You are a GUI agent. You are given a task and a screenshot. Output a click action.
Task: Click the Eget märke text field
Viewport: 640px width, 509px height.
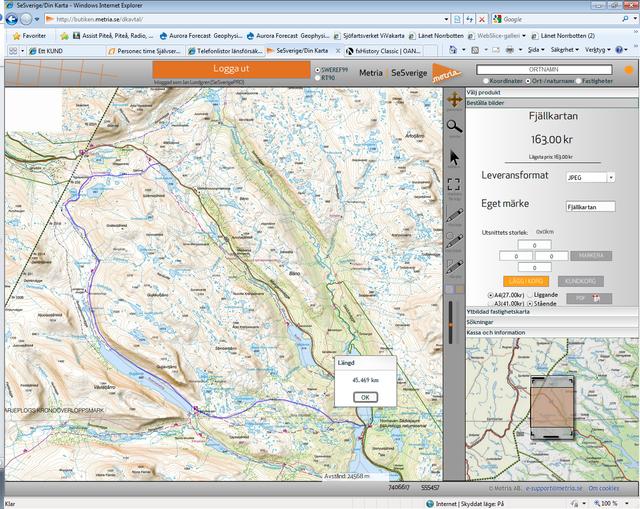(589, 207)
